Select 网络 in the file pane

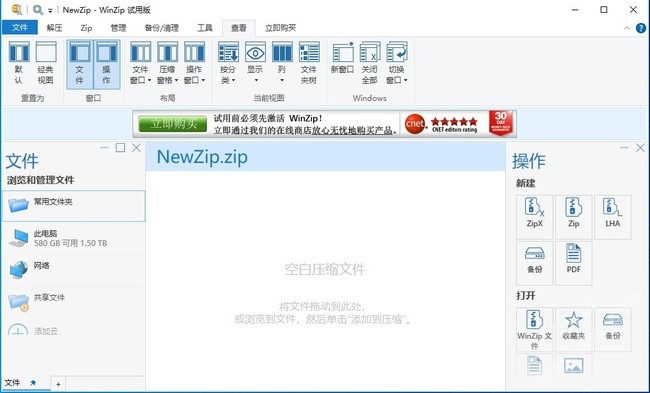point(73,270)
